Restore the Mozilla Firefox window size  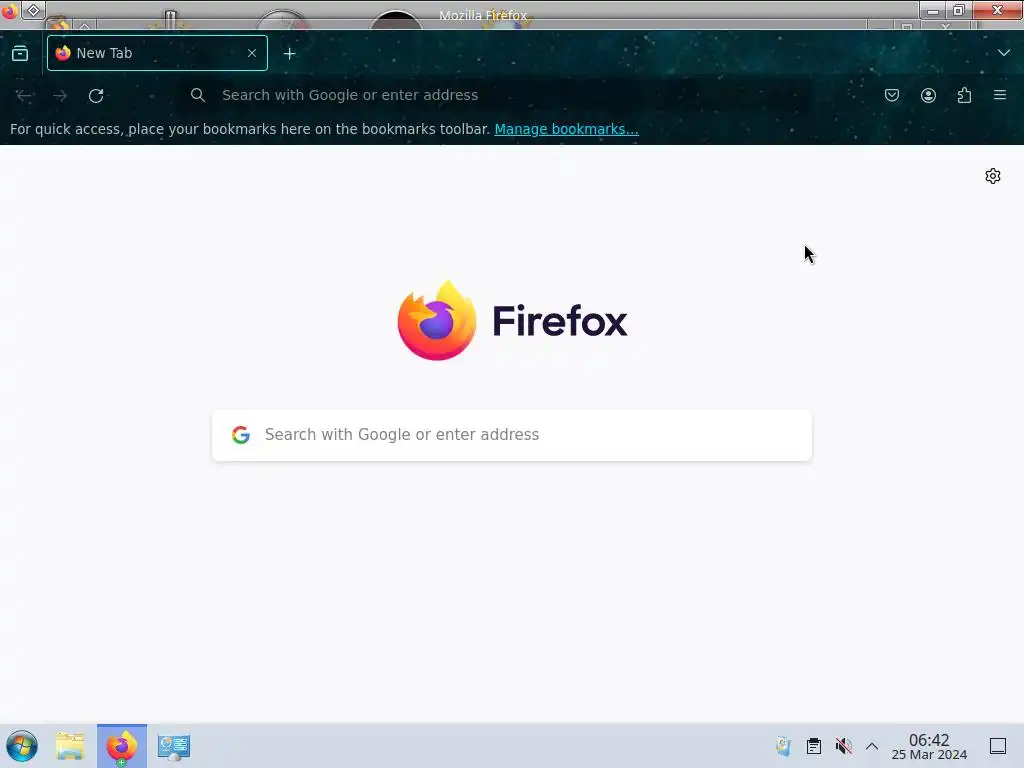coord(959,10)
